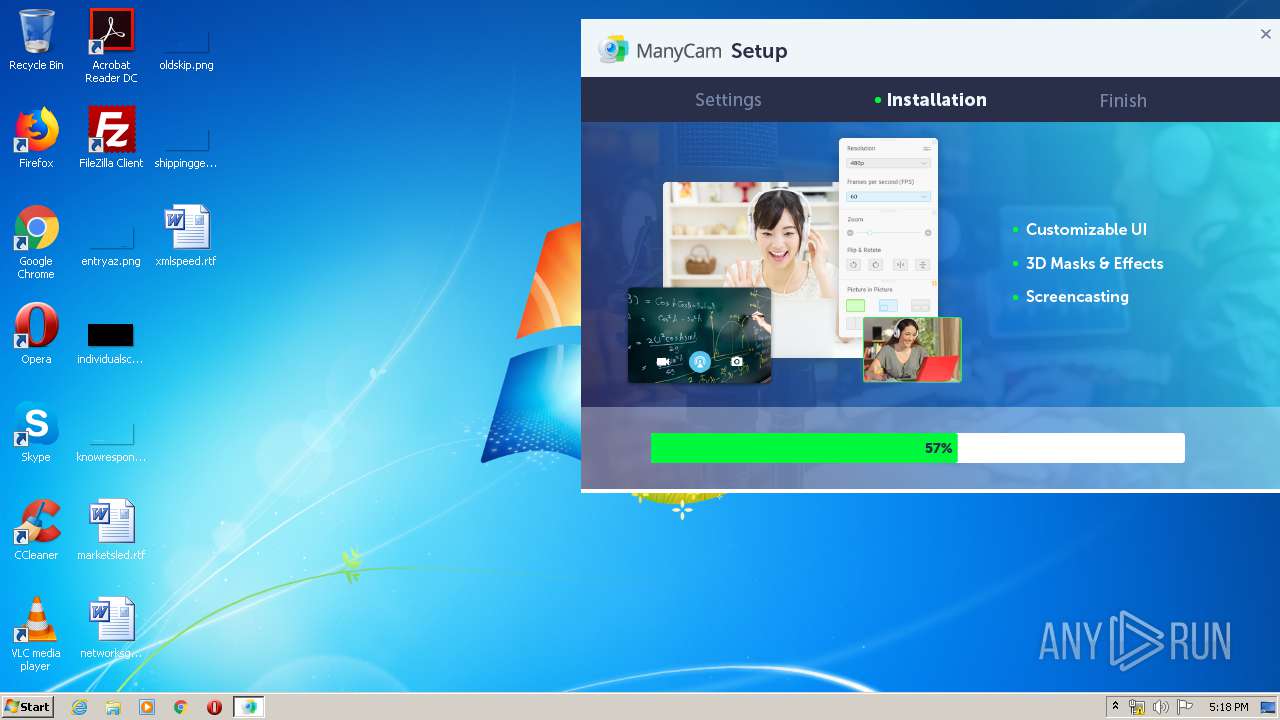1280x720 pixels.
Task: Select entryaz.png file icon
Action: pyautogui.click(x=111, y=242)
